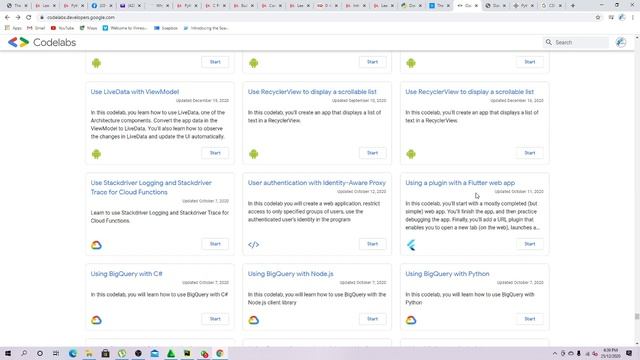Click code brackets icon on Identity-Aware Proxy card
Screen dimensions: 640x360
pos(253,245)
